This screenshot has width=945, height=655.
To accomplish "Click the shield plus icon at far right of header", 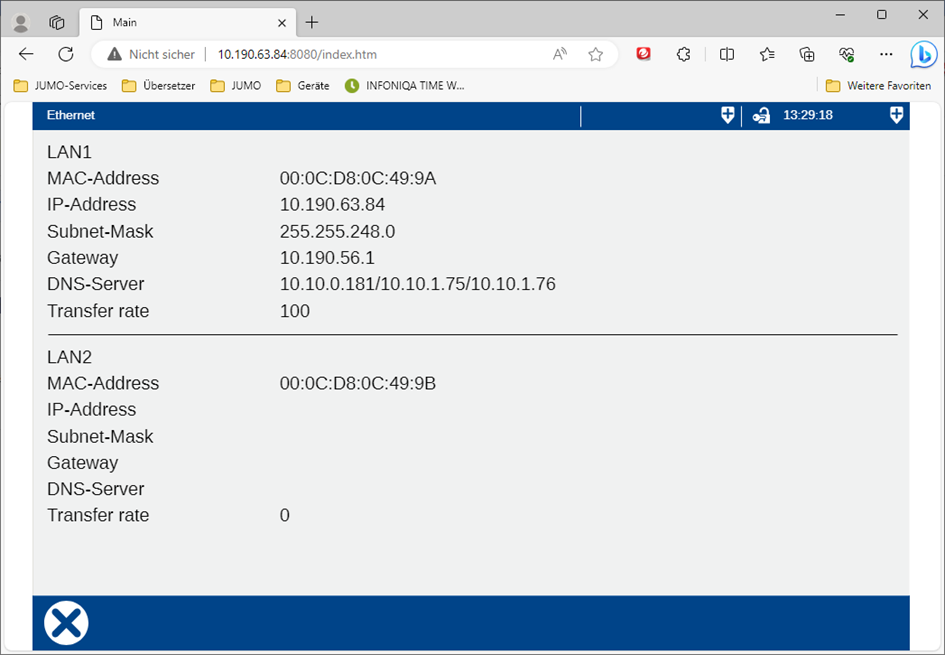I will [x=896, y=116].
